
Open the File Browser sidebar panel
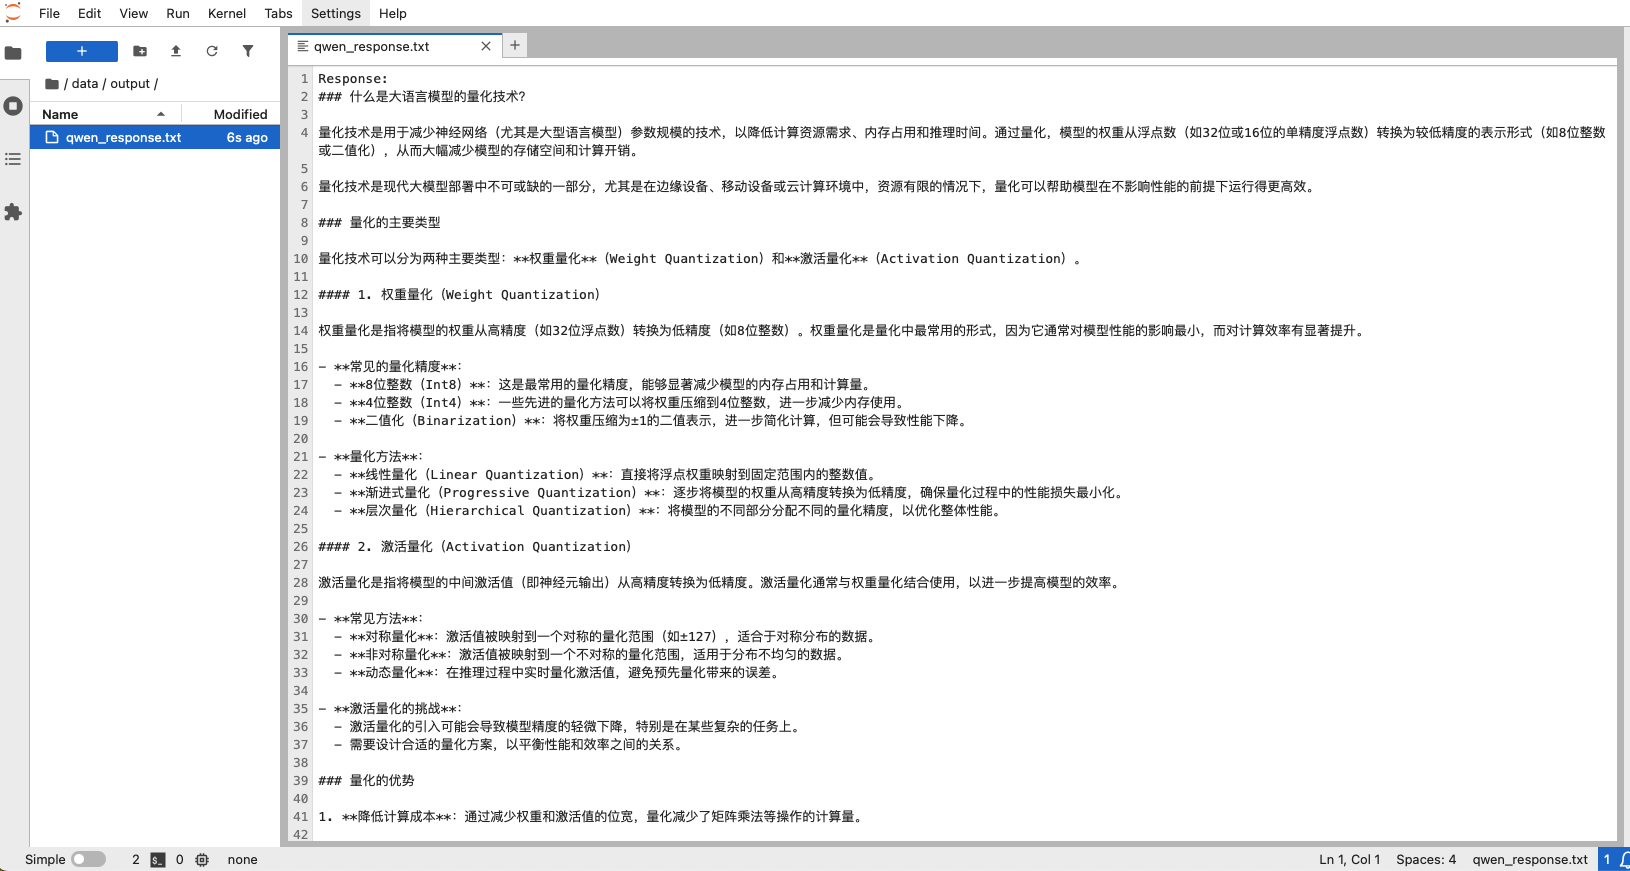(x=13, y=53)
